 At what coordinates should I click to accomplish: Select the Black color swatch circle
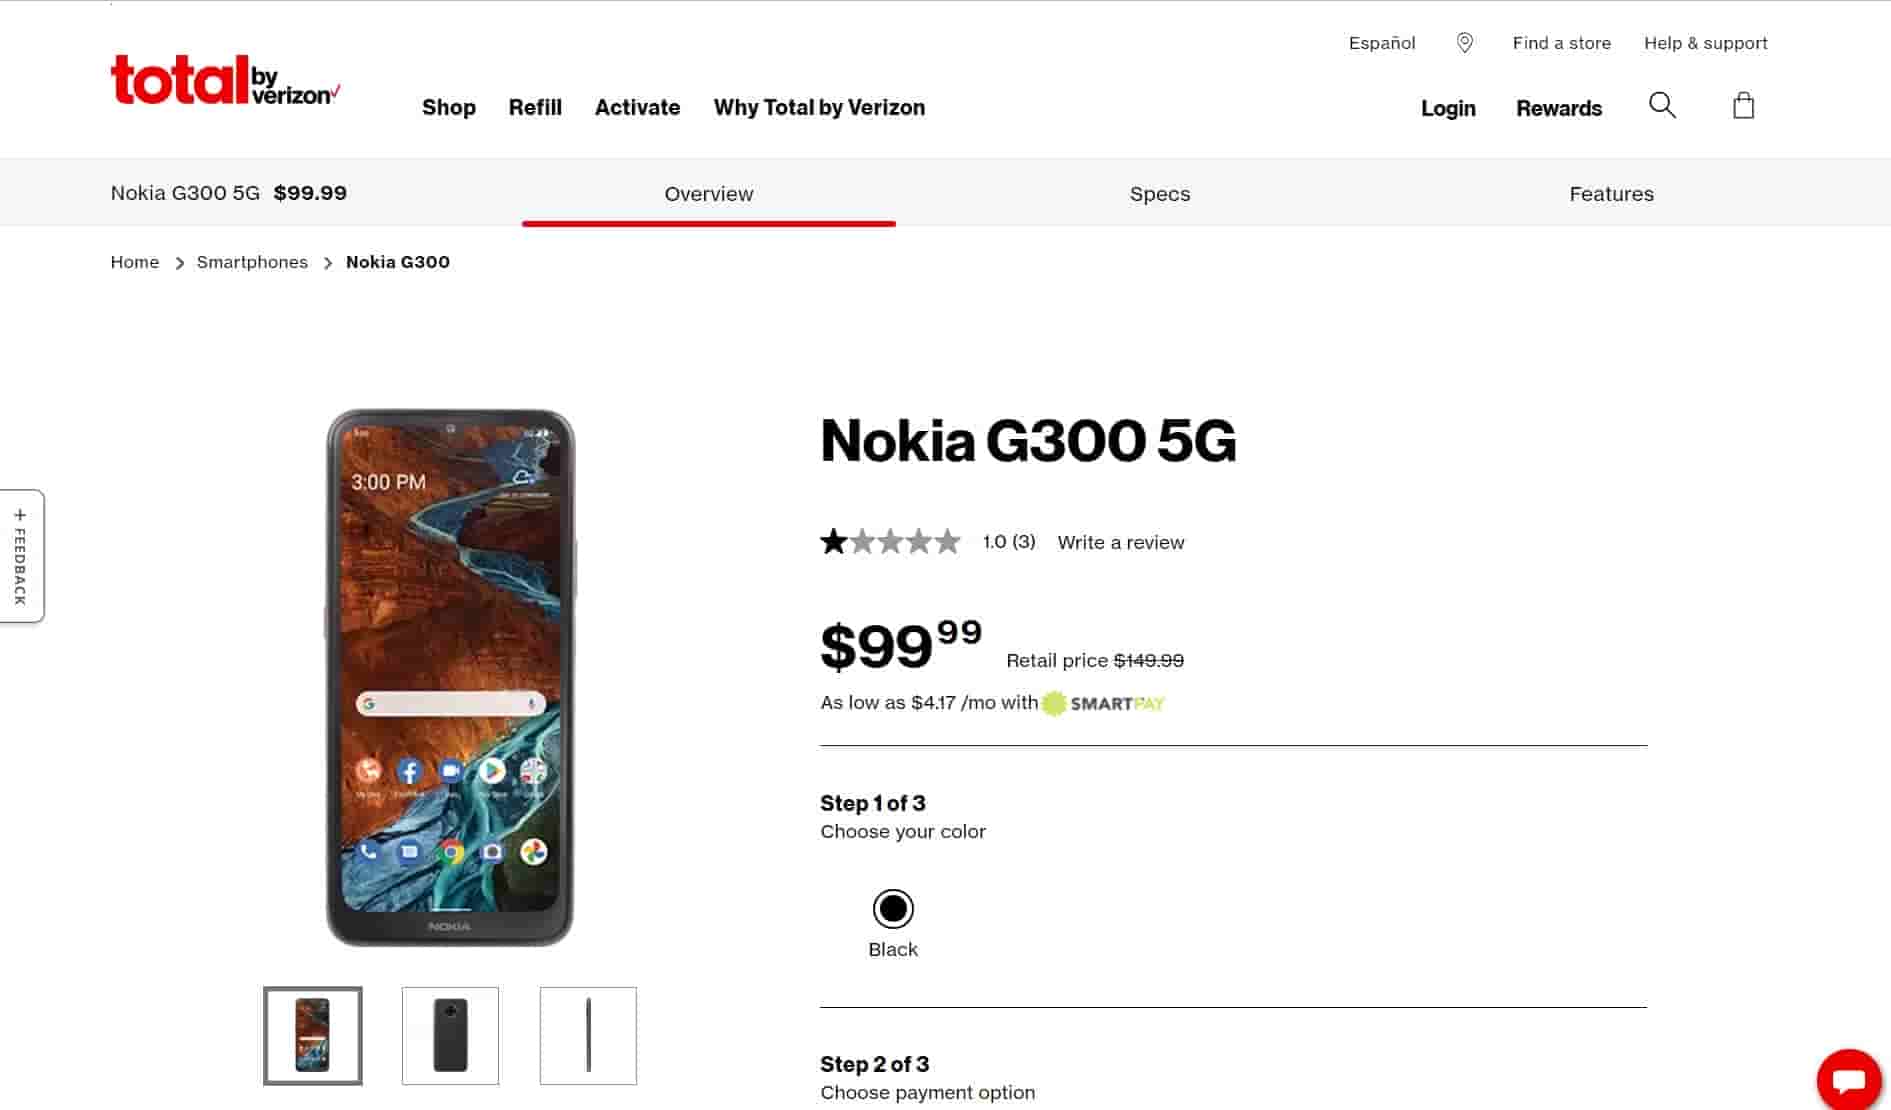pos(892,908)
